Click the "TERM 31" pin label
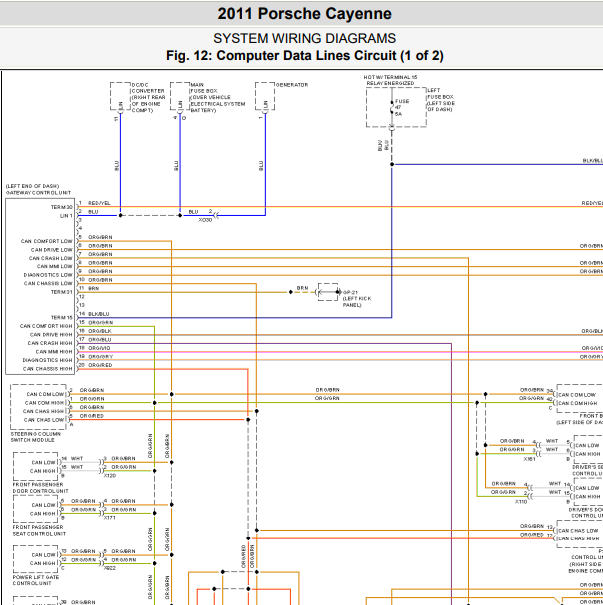Viewport: 603px width, 605px height. tap(62, 292)
